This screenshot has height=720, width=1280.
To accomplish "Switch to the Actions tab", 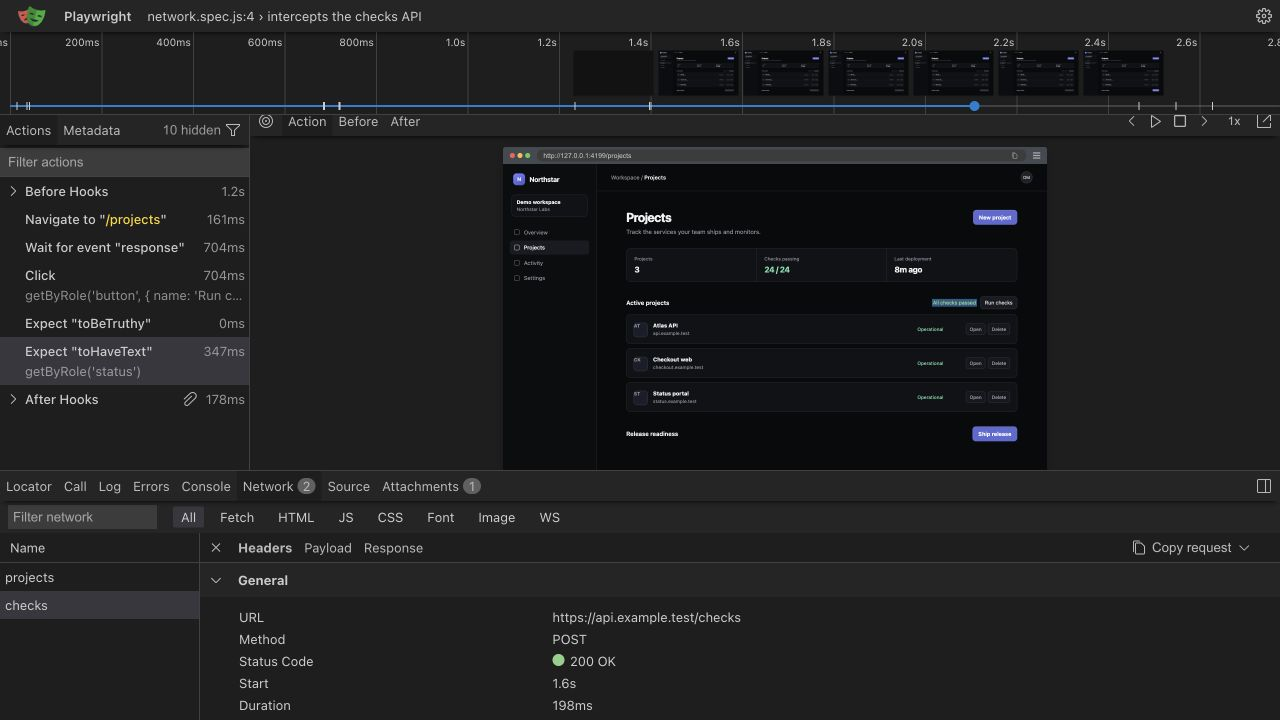I will 28,130.
